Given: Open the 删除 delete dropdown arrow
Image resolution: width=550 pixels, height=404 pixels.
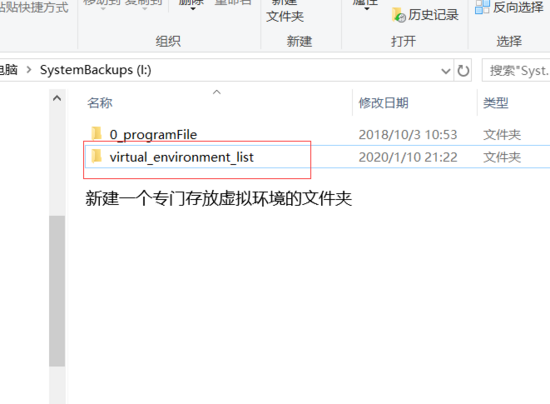Looking at the screenshot, I should tap(193, 8).
